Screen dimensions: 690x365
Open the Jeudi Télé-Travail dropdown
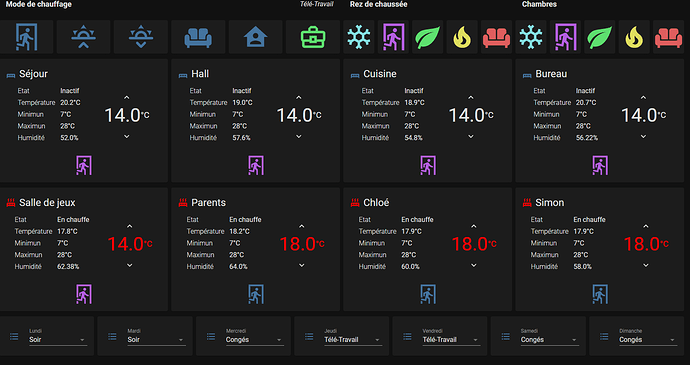(x=353, y=339)
